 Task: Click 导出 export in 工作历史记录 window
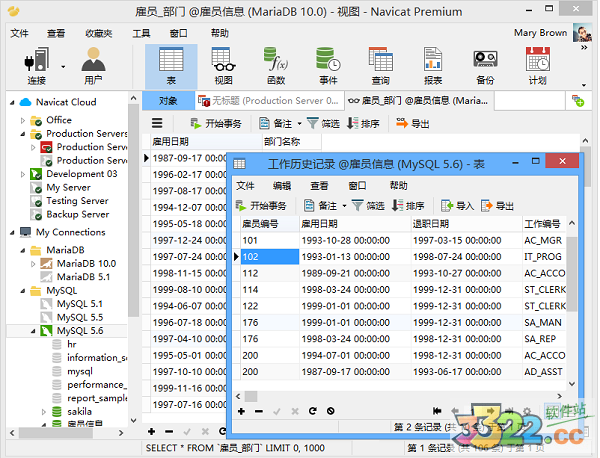497,206
